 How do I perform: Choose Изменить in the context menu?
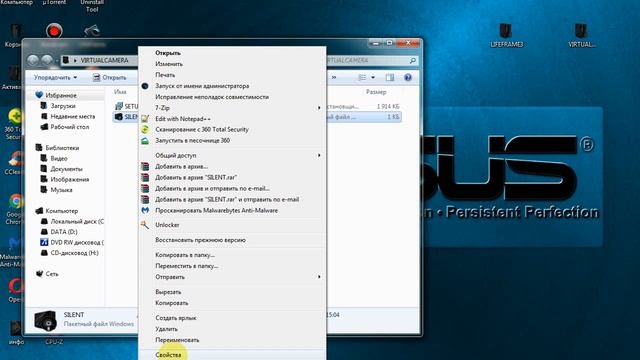click(169, 64)
